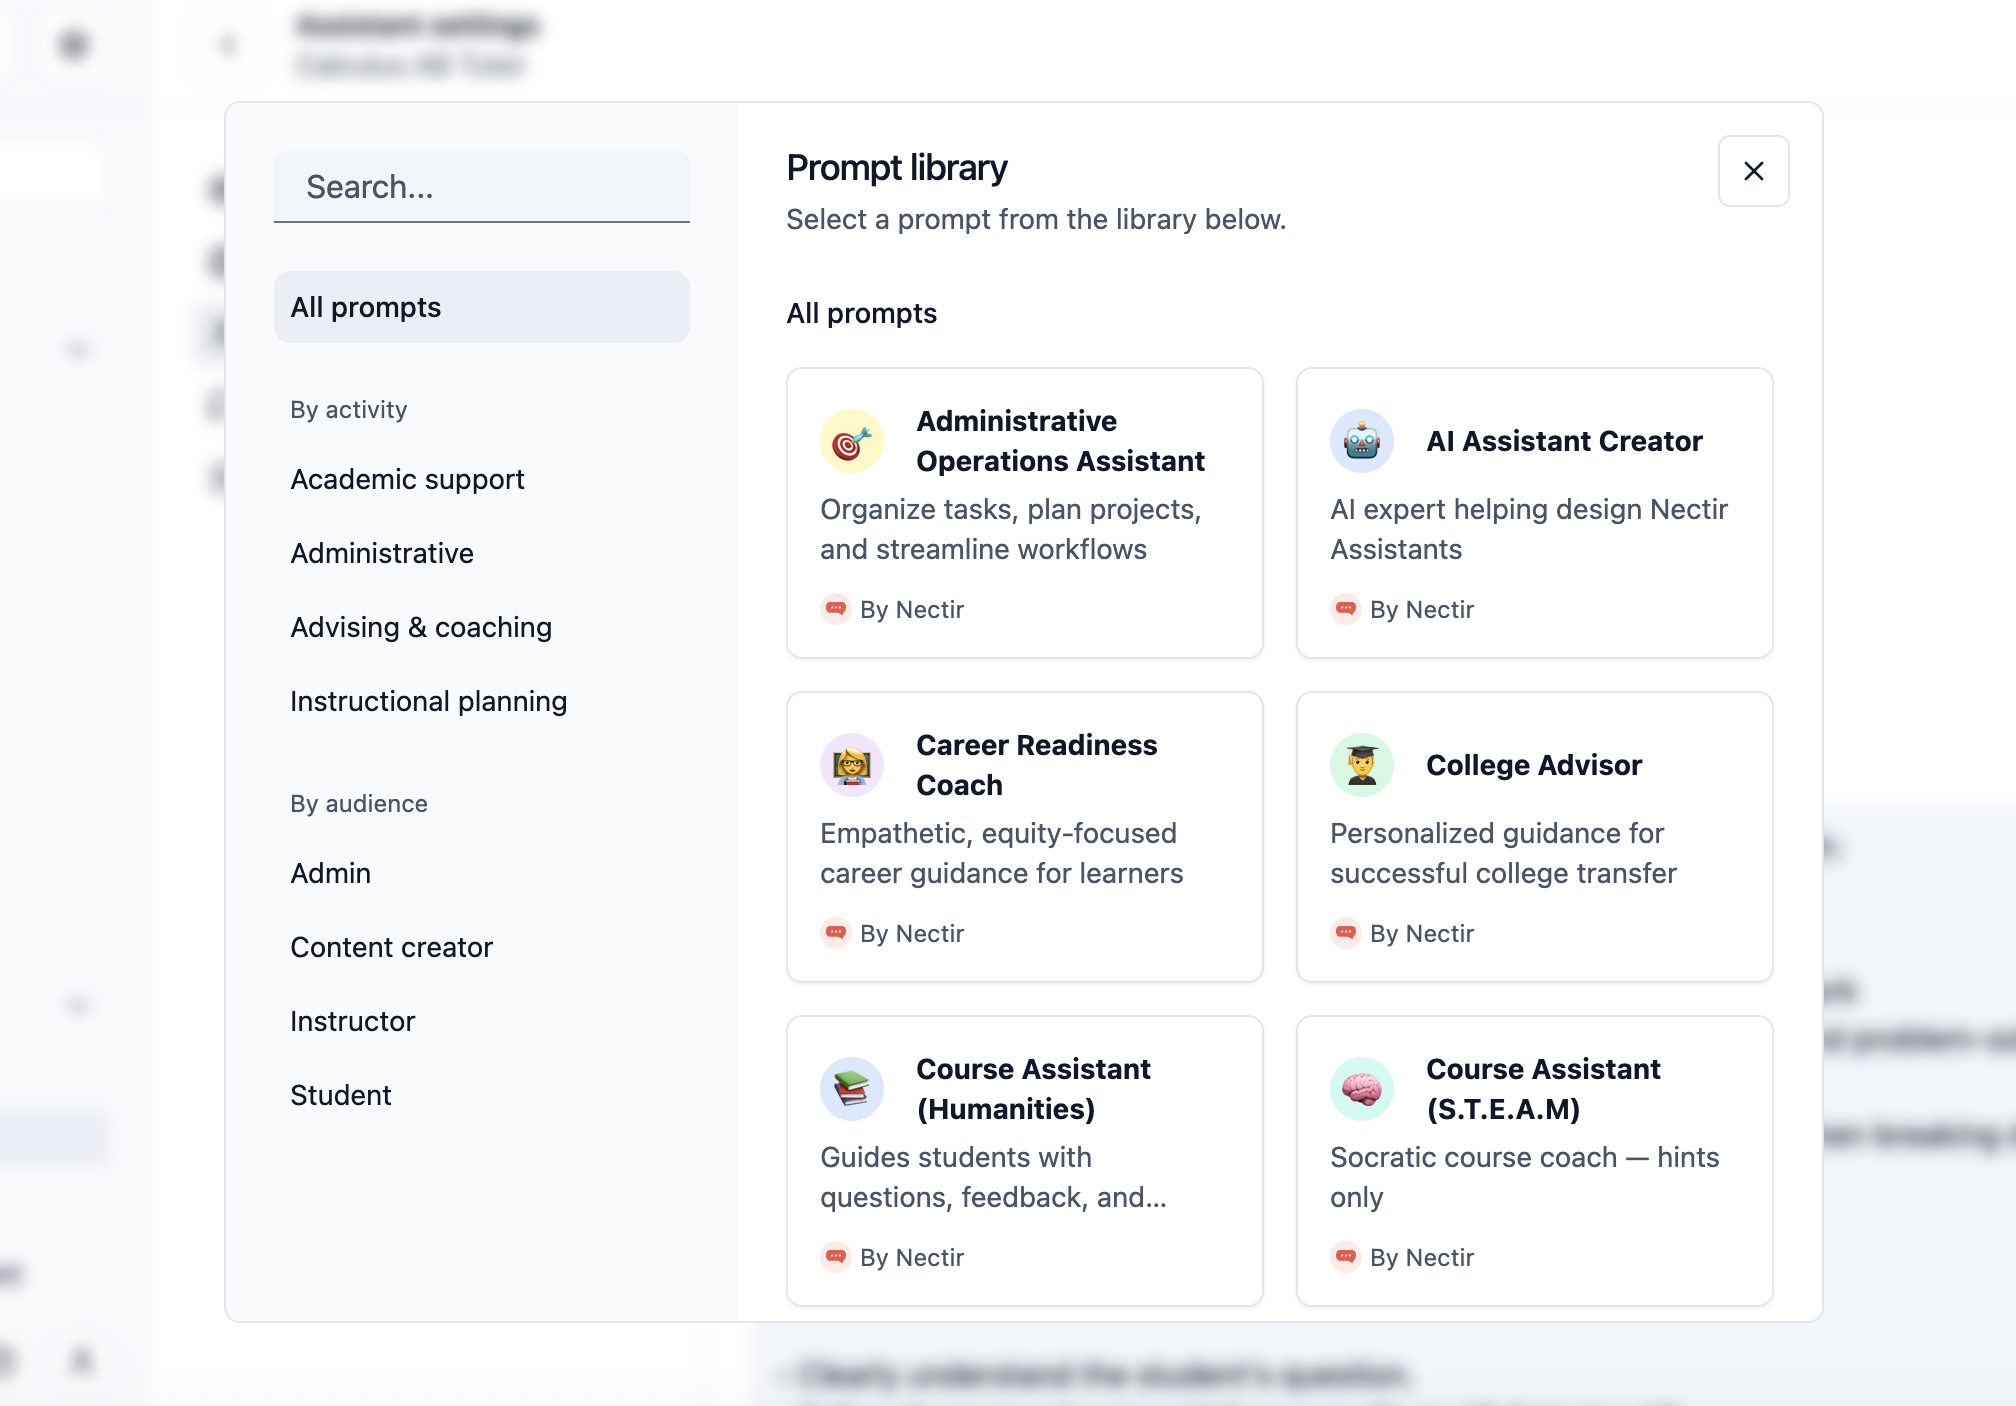Select the Academic support category
This screenshot has height=1406, width=2016.
click(x=407, y=479)
